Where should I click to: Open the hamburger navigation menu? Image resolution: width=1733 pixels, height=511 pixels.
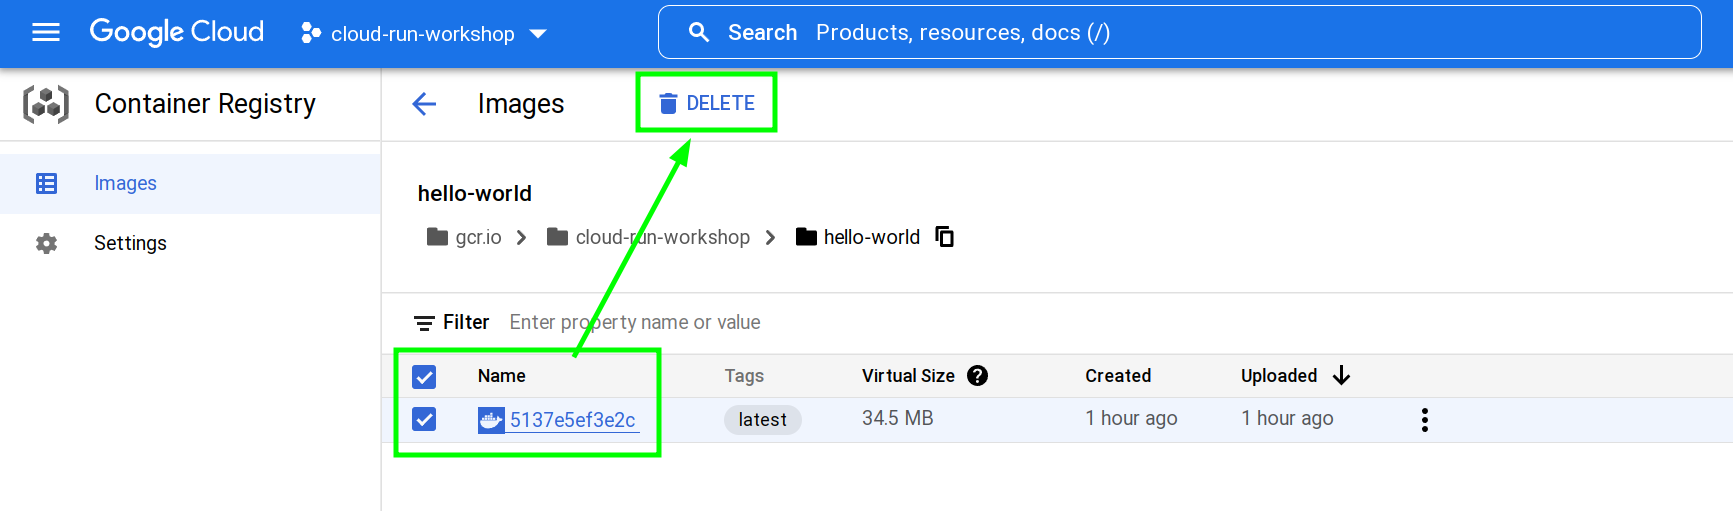tap(46, 33)
